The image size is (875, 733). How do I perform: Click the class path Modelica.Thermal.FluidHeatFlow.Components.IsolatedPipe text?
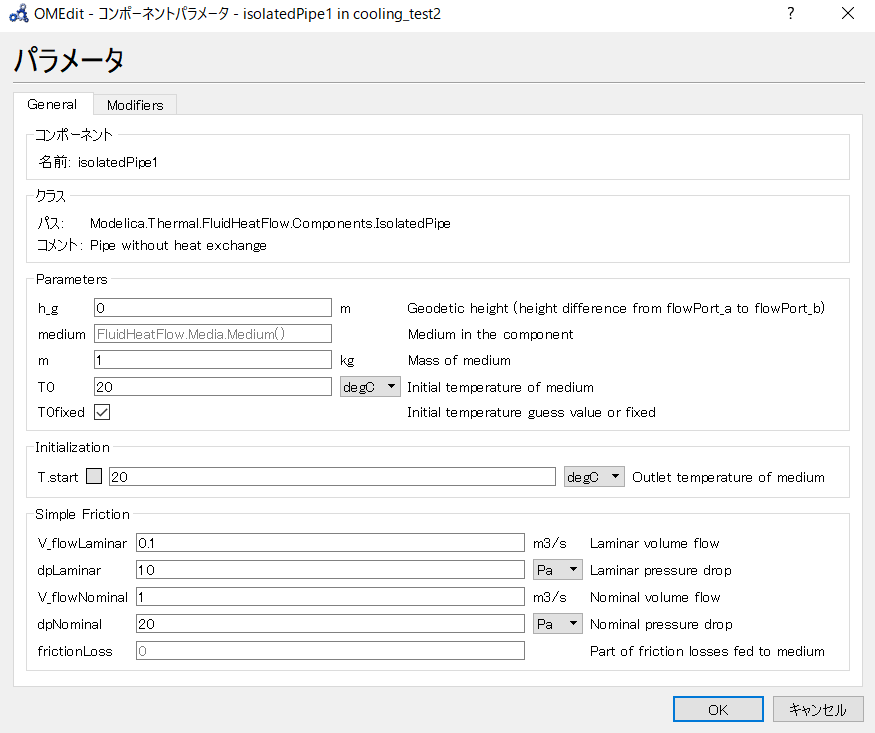coord(270,224)
